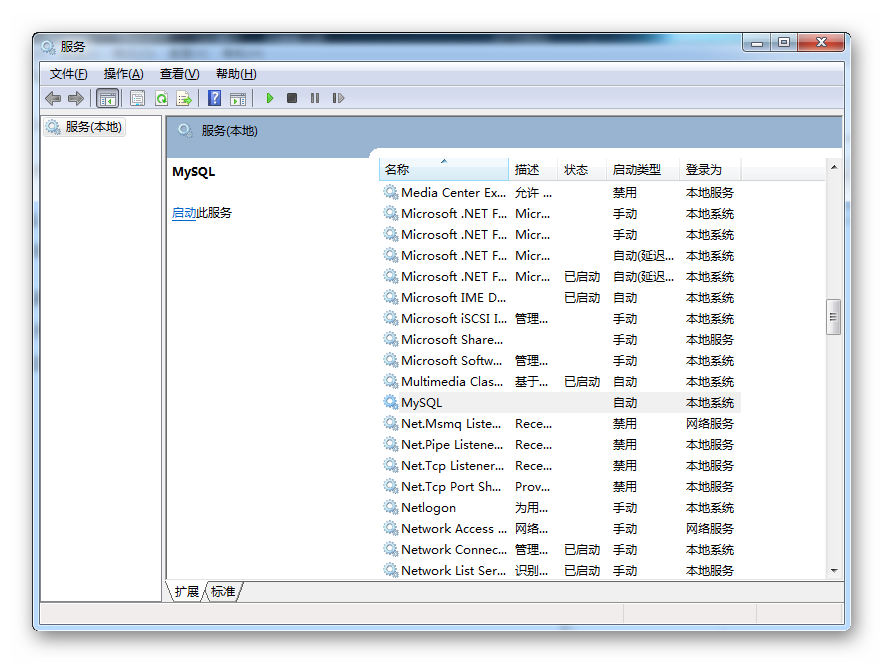
Task: Open the 文件(F) menu
Action: coord(68,74)
